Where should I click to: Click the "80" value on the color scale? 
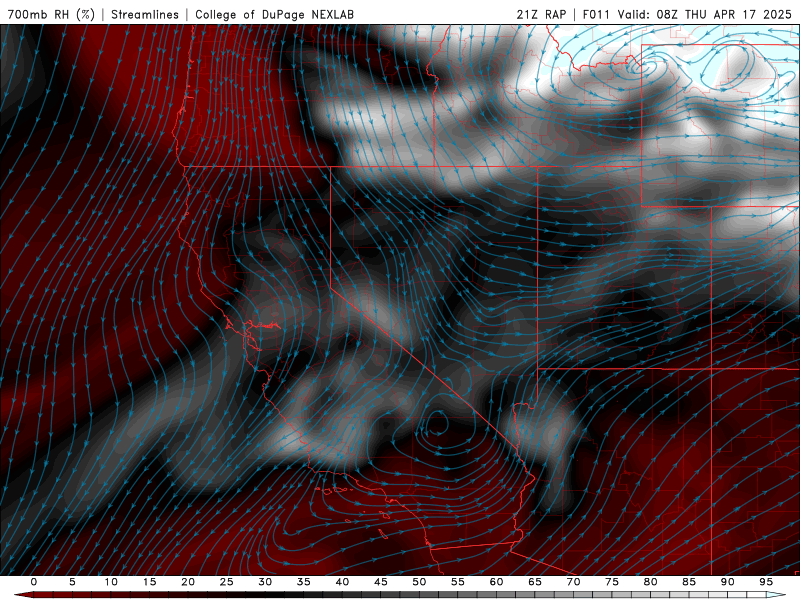coord(650,582)
